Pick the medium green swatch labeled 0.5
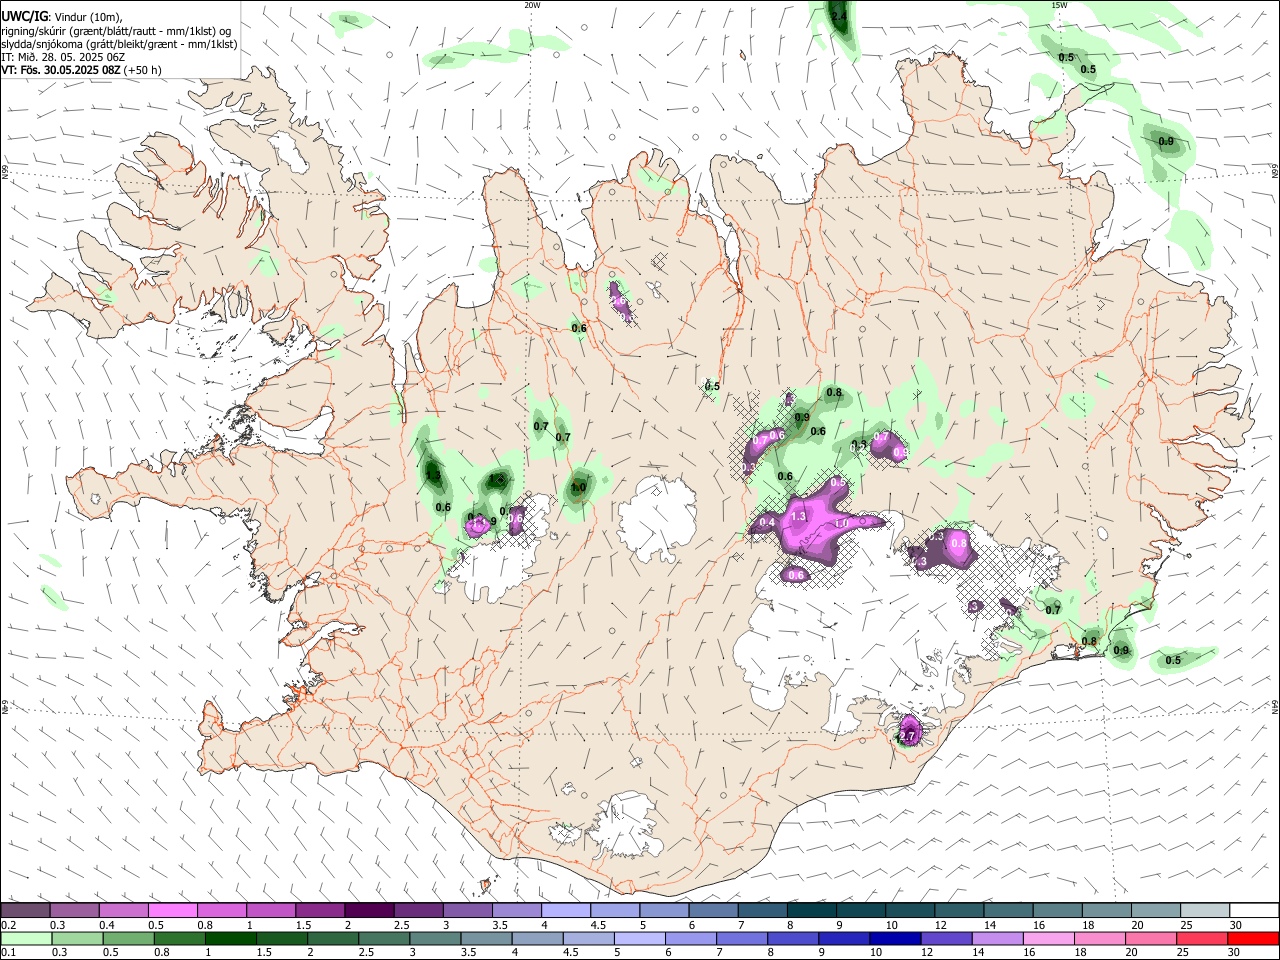The image size is (1280, 960). [x=129, y=938]
